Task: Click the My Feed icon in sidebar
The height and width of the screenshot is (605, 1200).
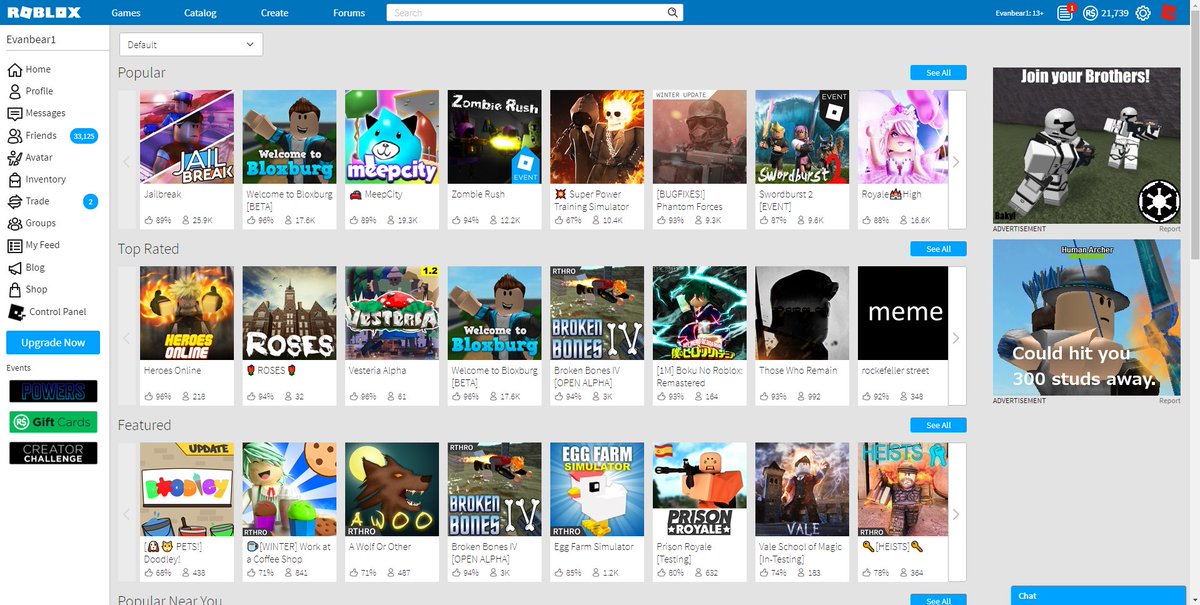Action: click(x=15, y=245)
